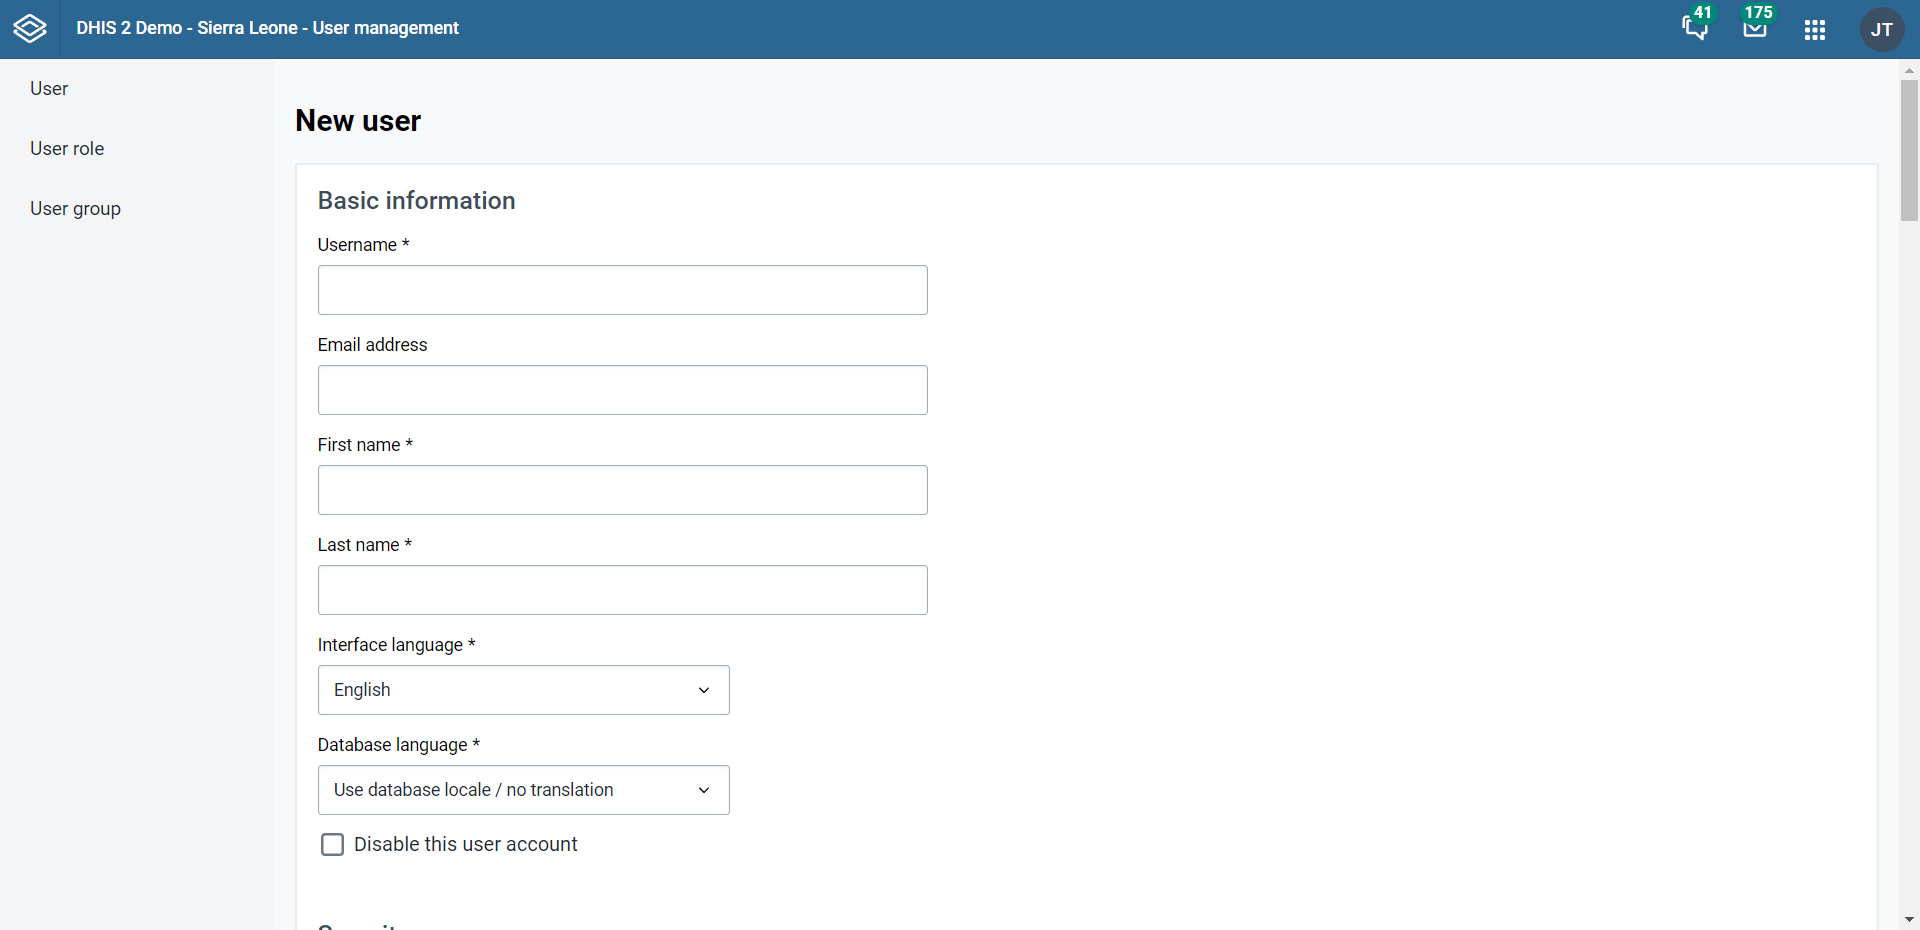This screenshot has width=1920, height=930.
Task: Navigate to User group section
Action: pos(75,209)
